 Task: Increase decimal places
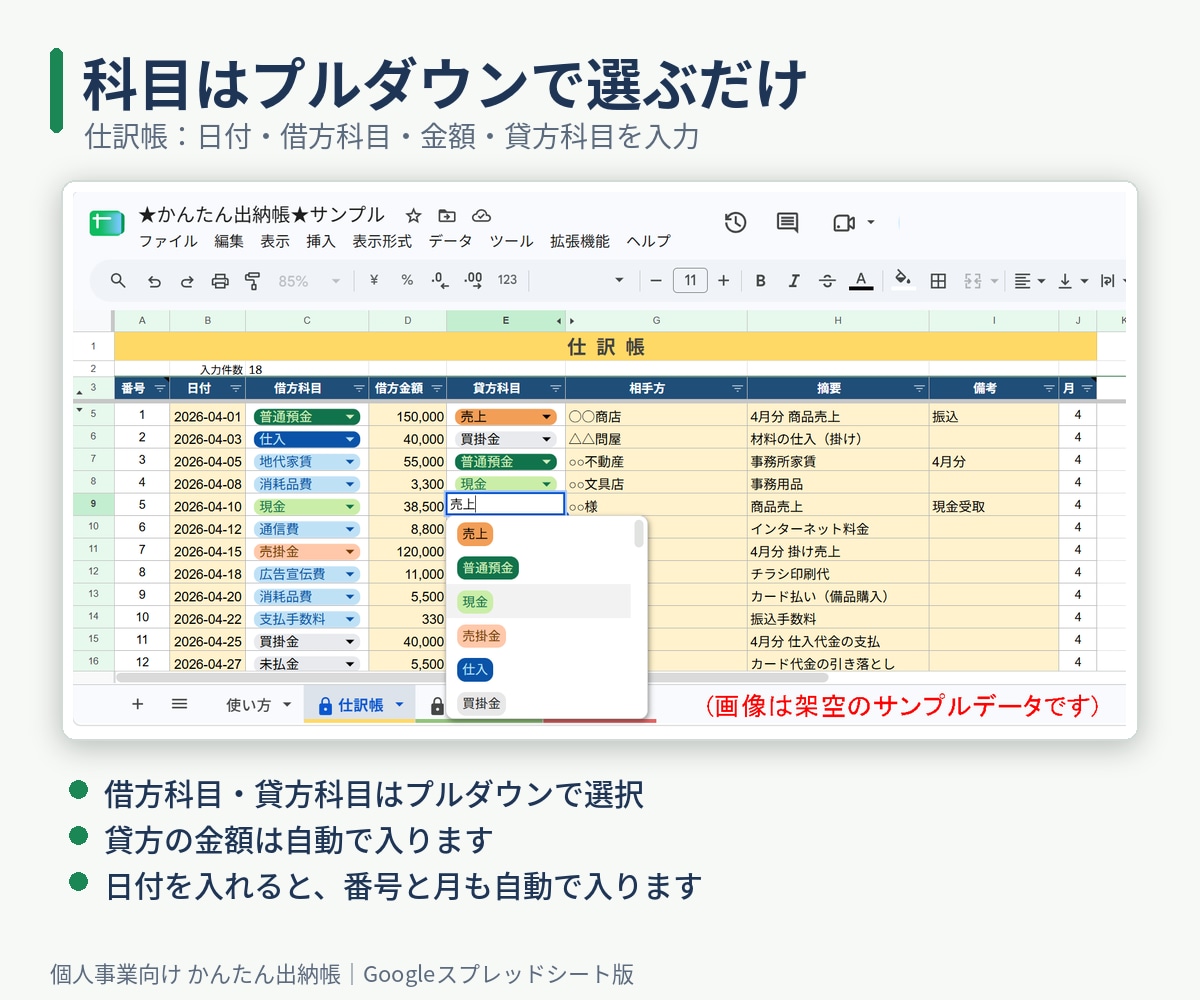click(x=473, y=281)
